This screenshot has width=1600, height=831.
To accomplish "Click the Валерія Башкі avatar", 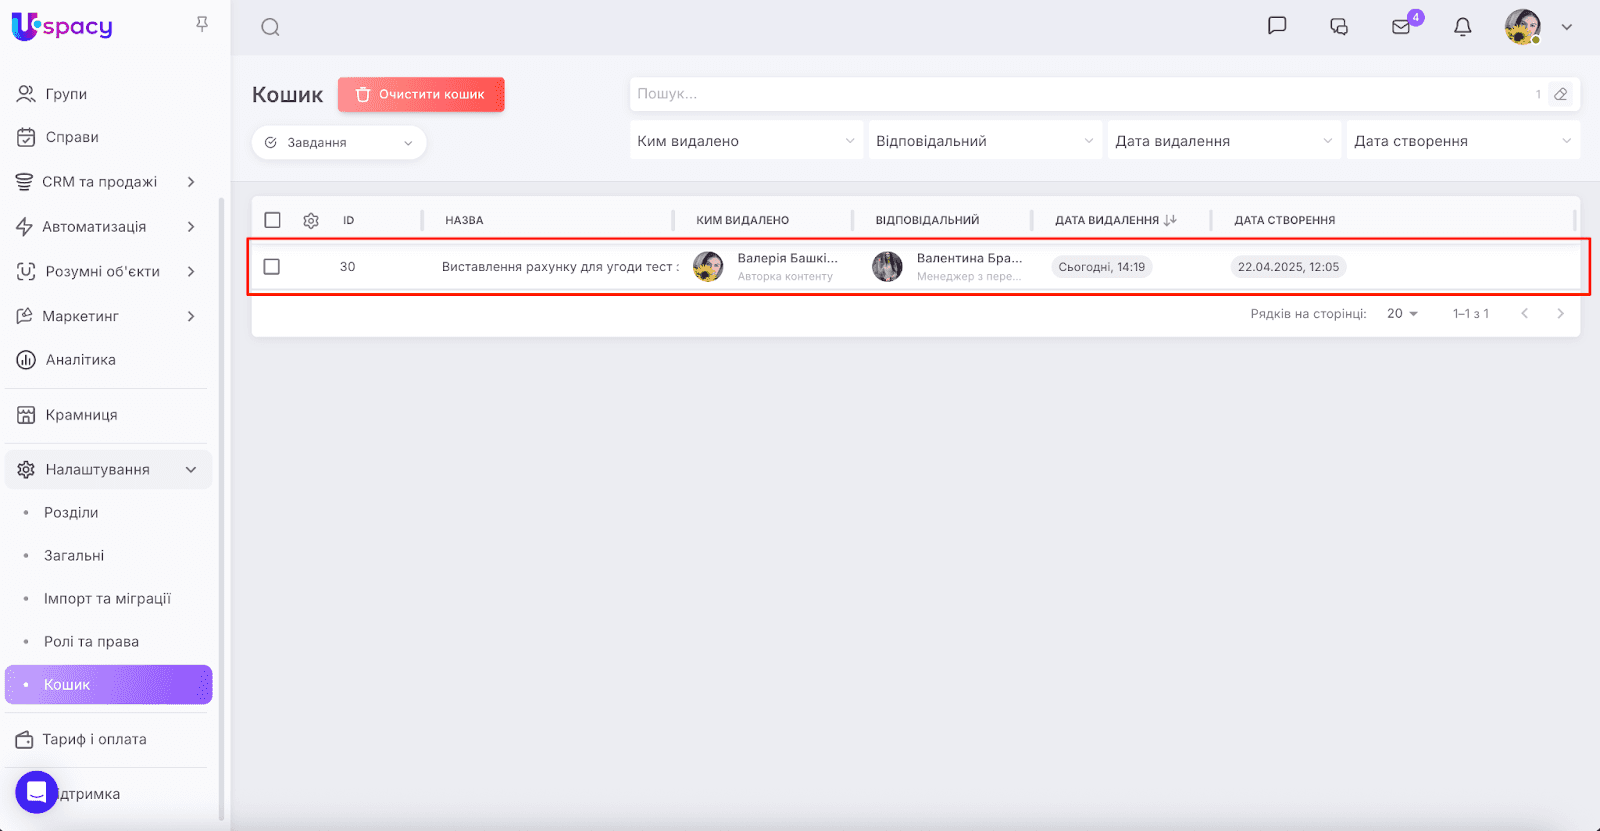I will (x=708, y=267).
